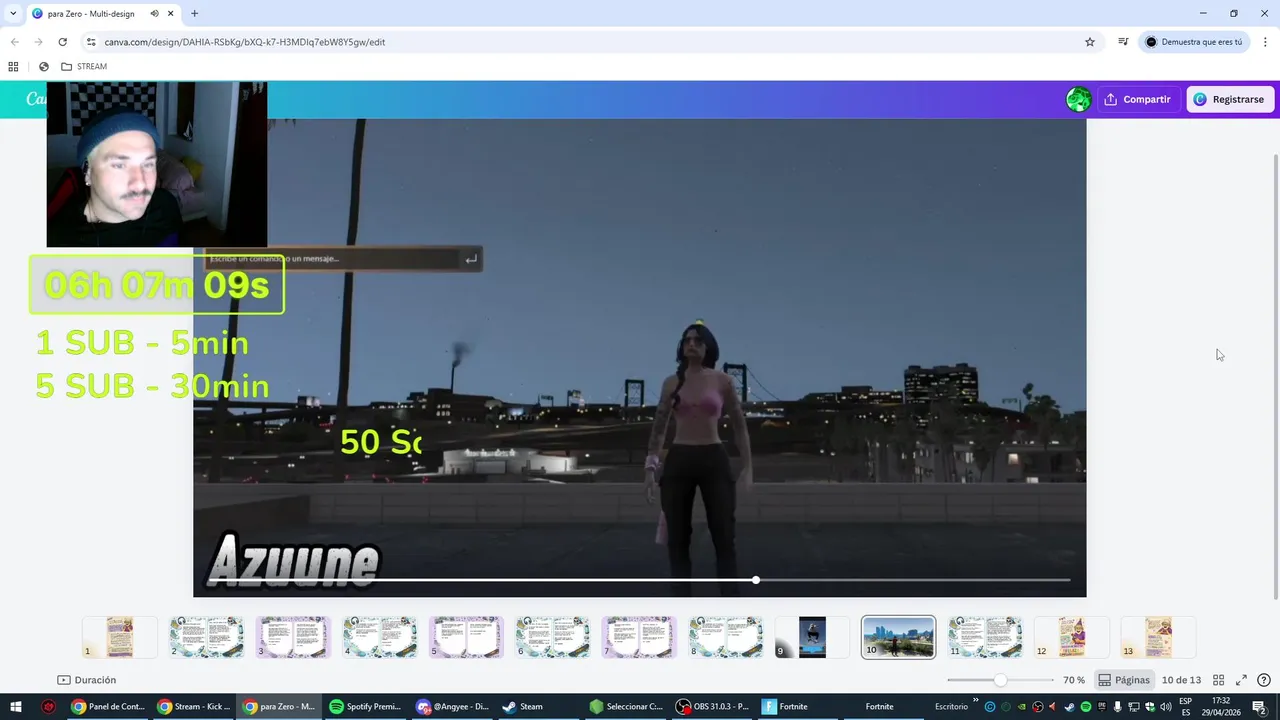Open Windows Start menu
The height and width of the screenshot is (720, 1280).
click(x=16, y=707)
